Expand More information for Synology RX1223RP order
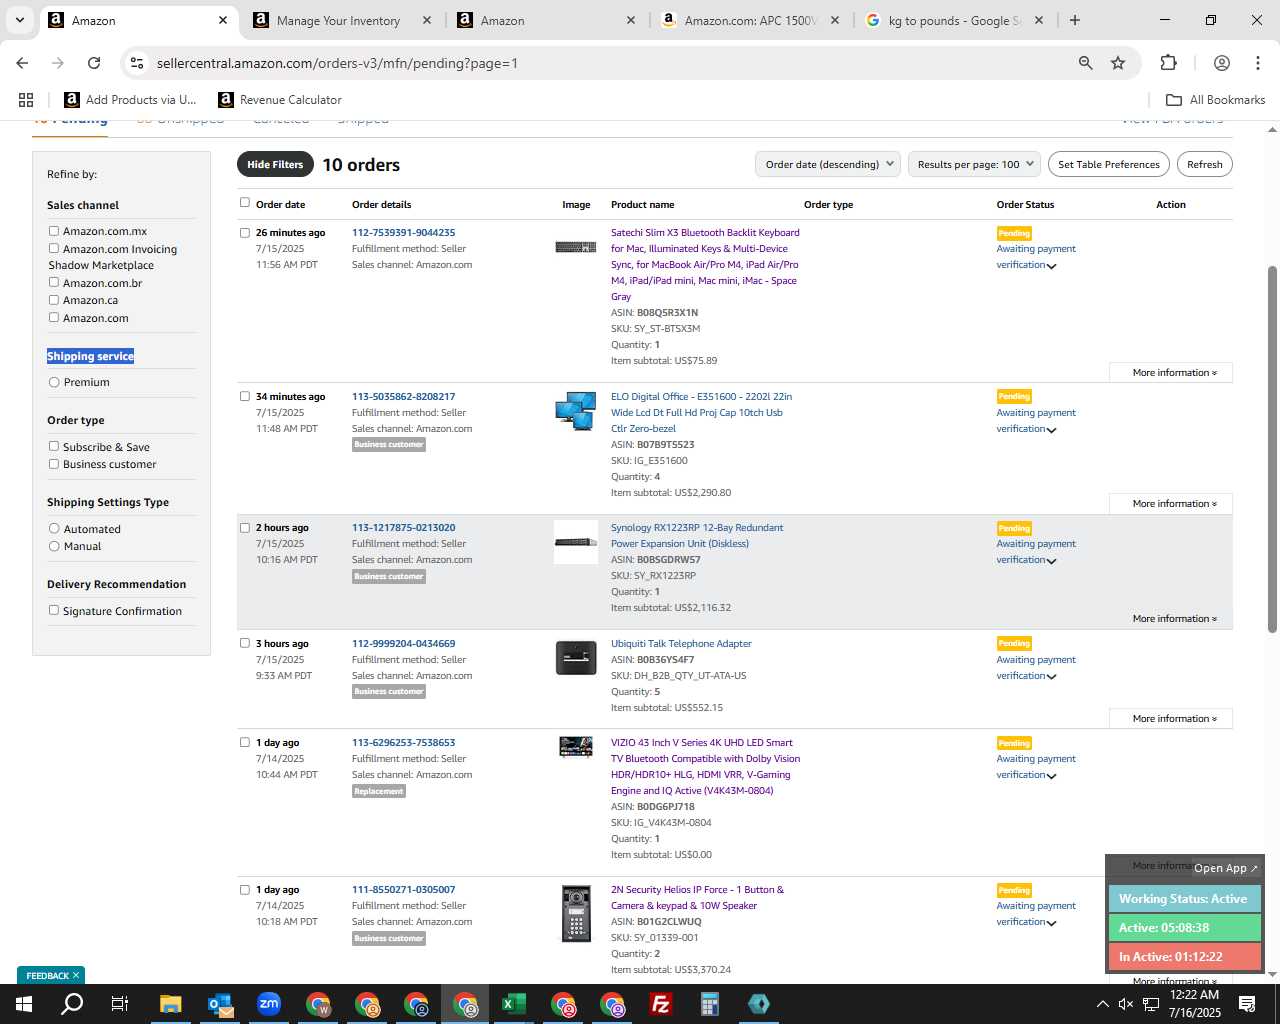Image resolution: width=1280 pixels, height=1024 pixels. pos(1174,619)
